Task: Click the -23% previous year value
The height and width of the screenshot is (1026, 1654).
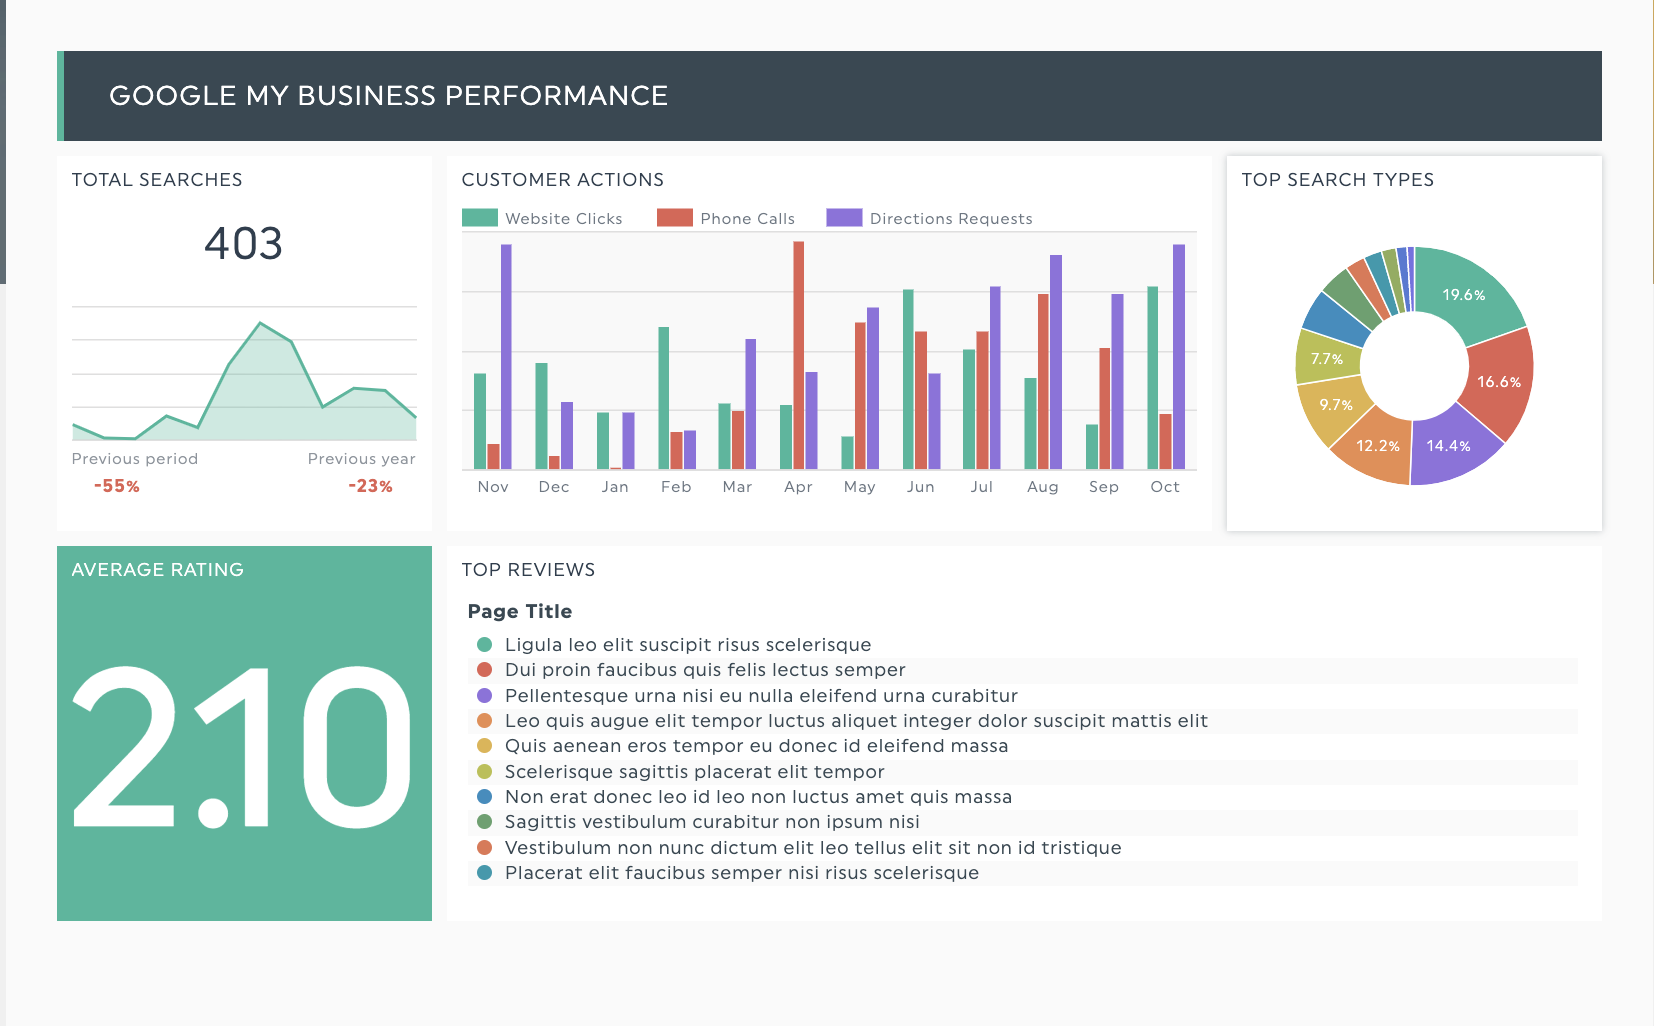Action: tap(370, 486)
